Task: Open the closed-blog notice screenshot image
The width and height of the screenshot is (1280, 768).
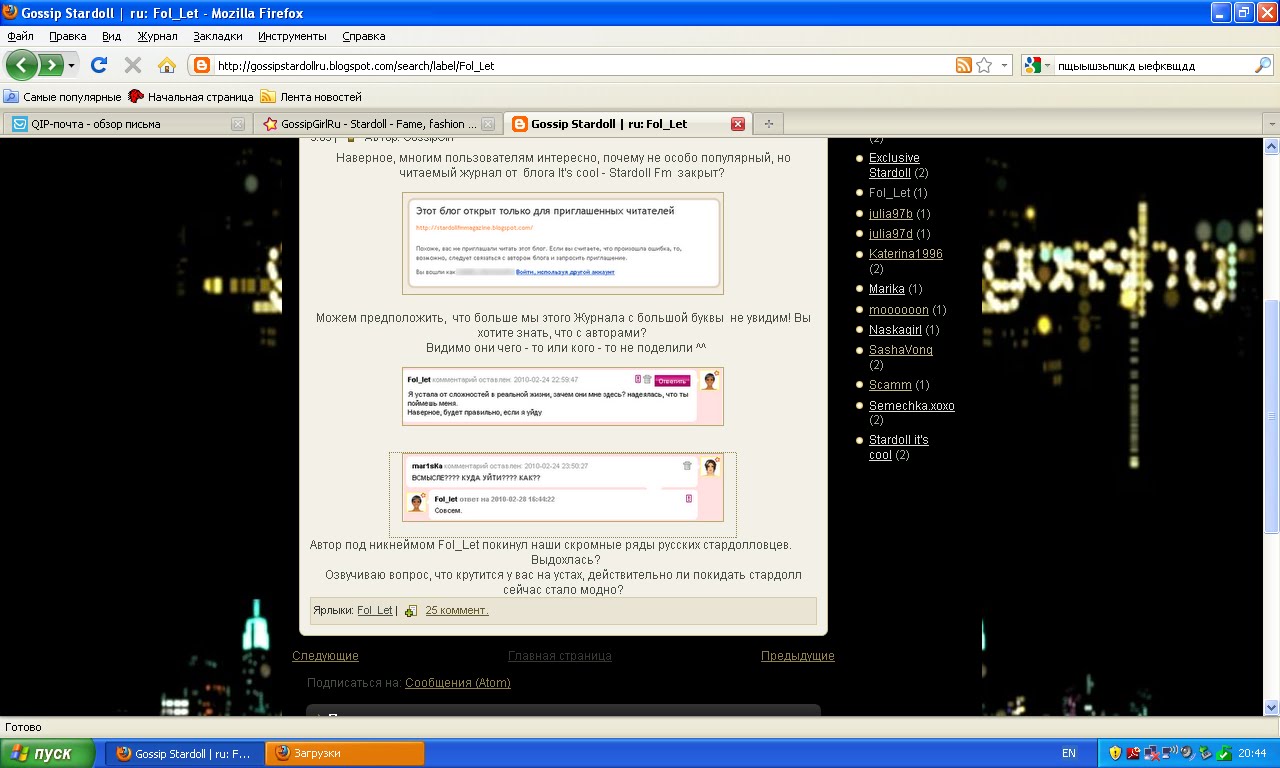Action: point(563,243)
